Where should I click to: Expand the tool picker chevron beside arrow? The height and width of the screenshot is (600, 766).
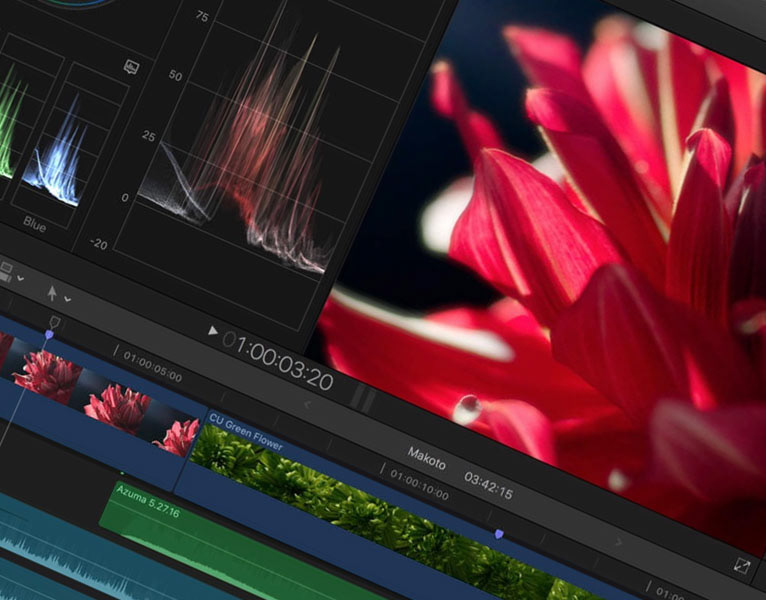click(x=68, y=299)
